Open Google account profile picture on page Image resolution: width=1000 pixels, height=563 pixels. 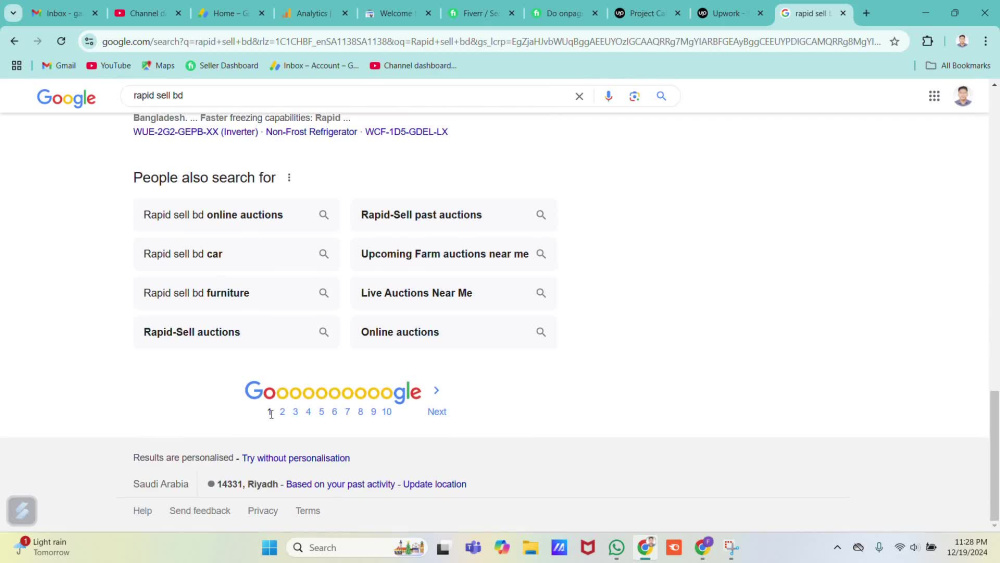[963, 96]
